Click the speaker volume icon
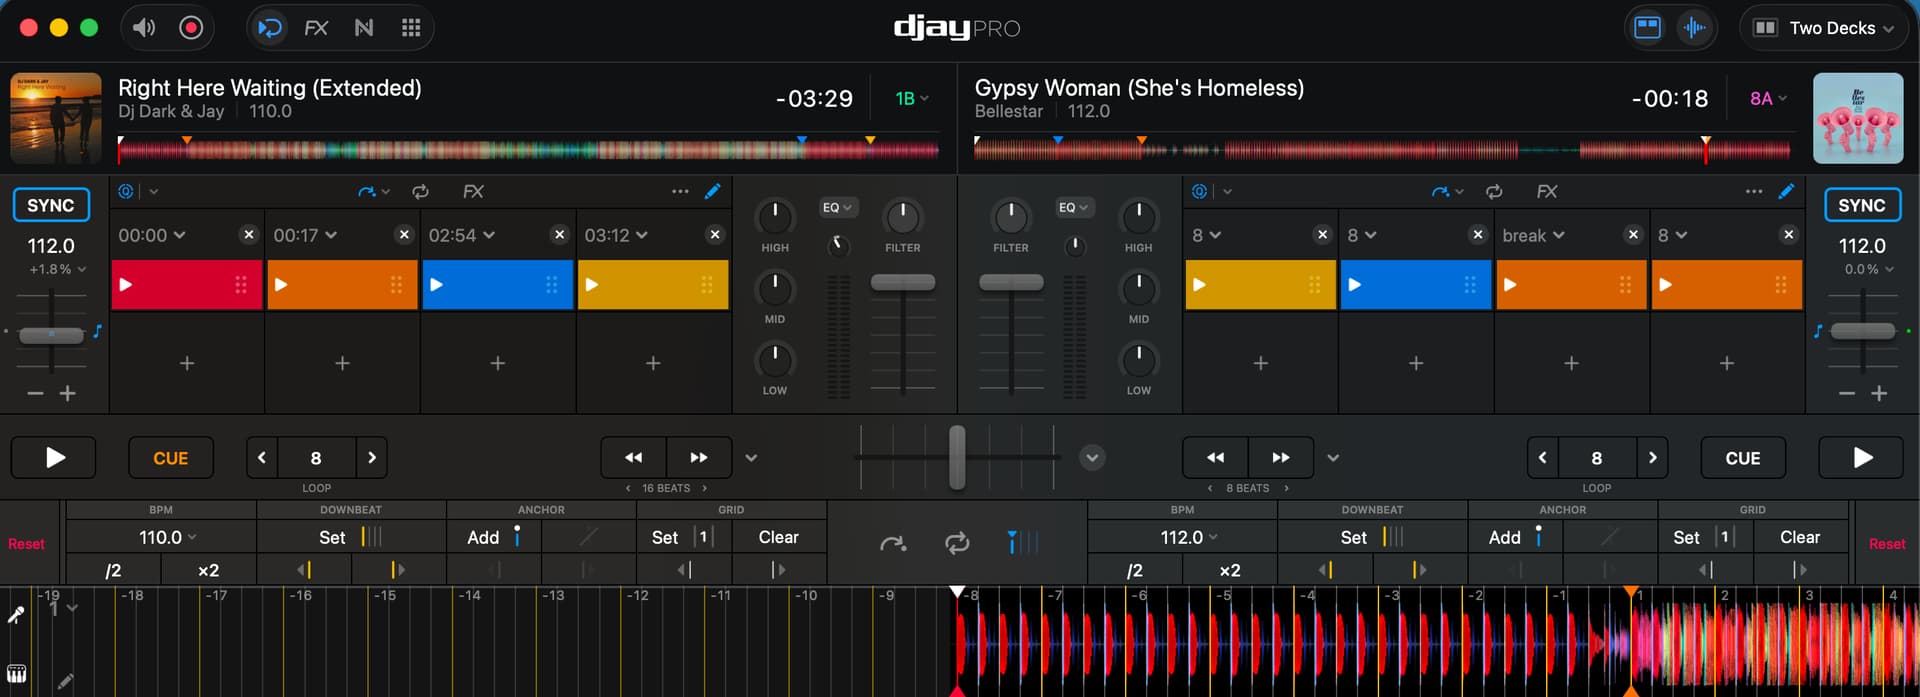Image resolution: width=1920 pixels, height=697 pixels. click(x=144, y=28)
